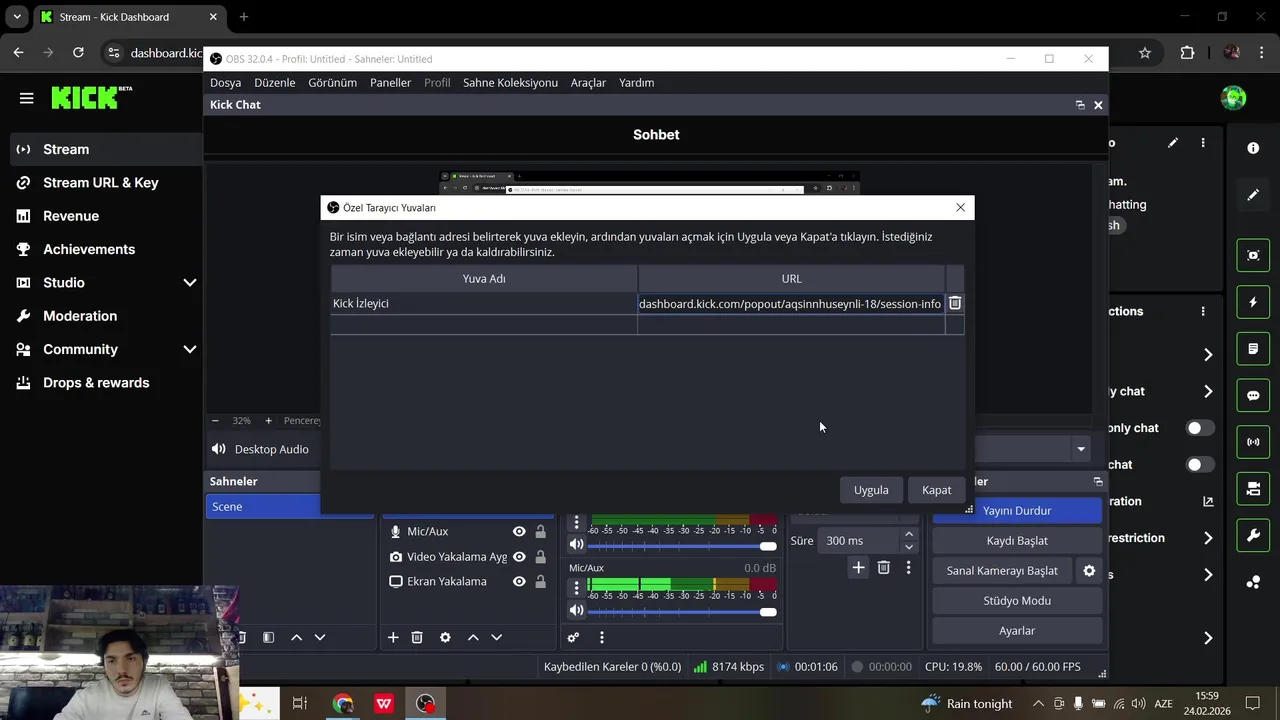Image resolution: width=1280 pixels, height=720 pixels.
Task: Open advanced audio properties gear in mixer
Action: click(x=573, y=637)
